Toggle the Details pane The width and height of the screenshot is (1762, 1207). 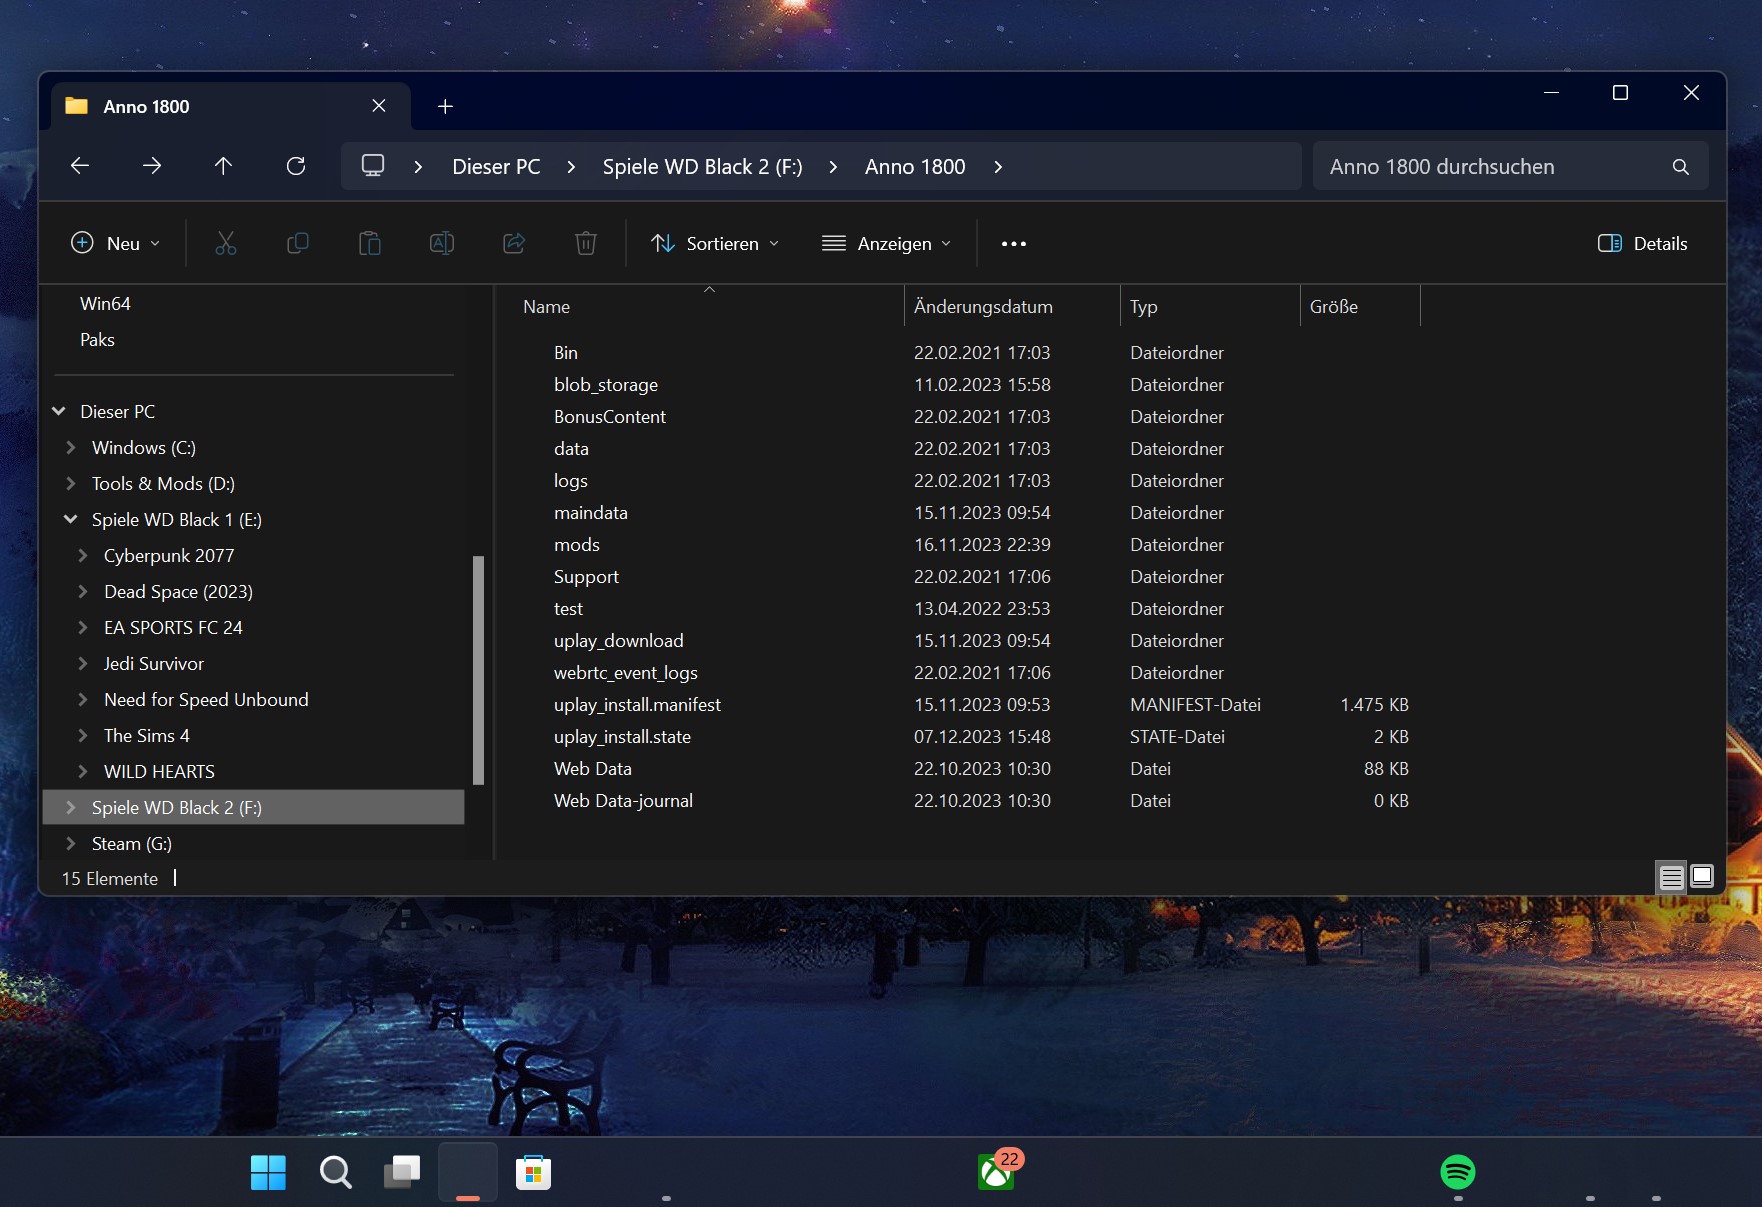[1643, 243]
